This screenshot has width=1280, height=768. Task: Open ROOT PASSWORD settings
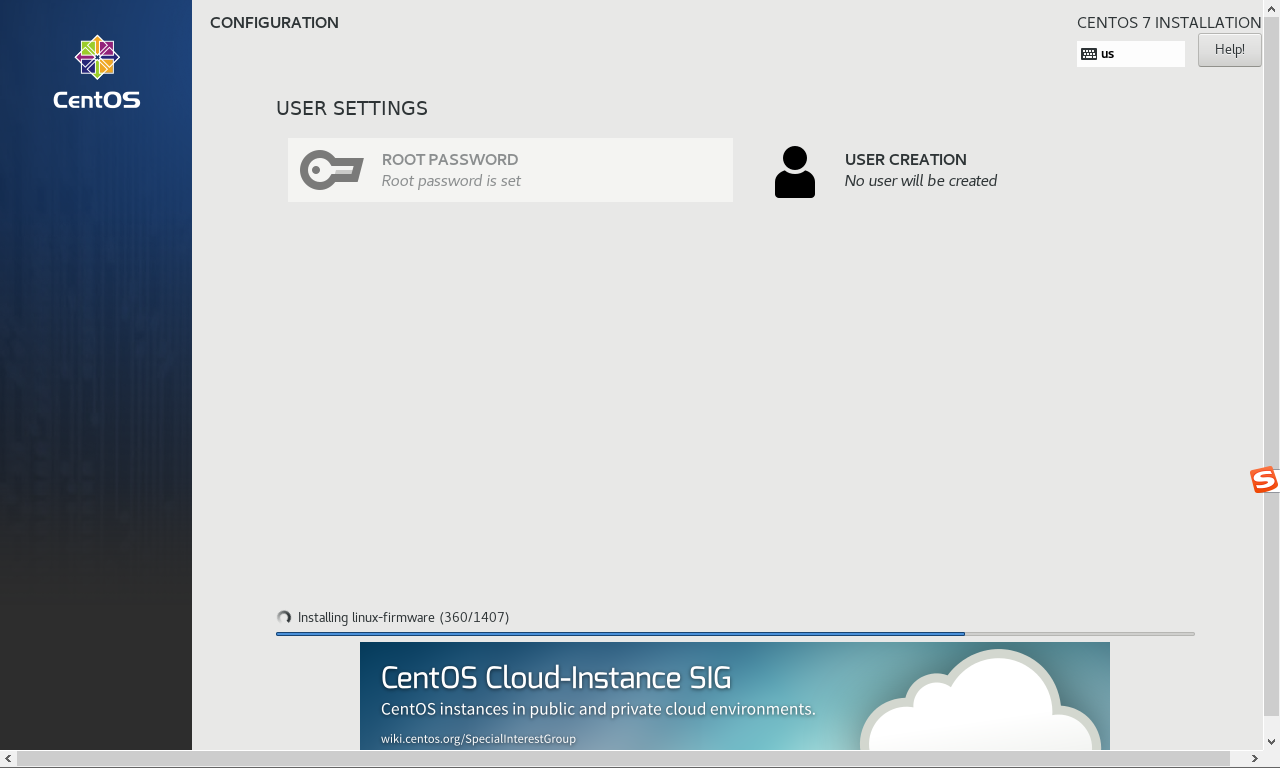point(510,170)
